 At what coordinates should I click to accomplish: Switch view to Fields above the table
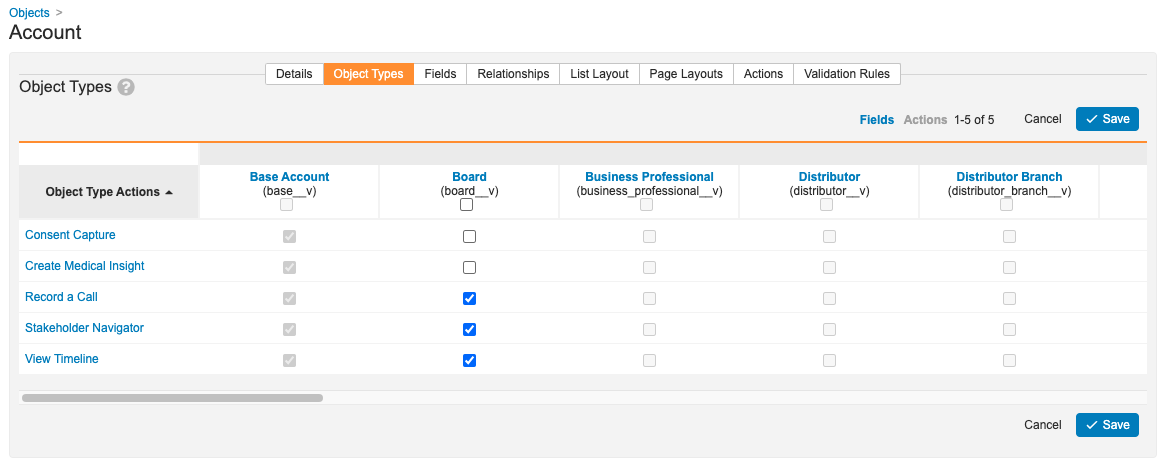click(876, 119)
